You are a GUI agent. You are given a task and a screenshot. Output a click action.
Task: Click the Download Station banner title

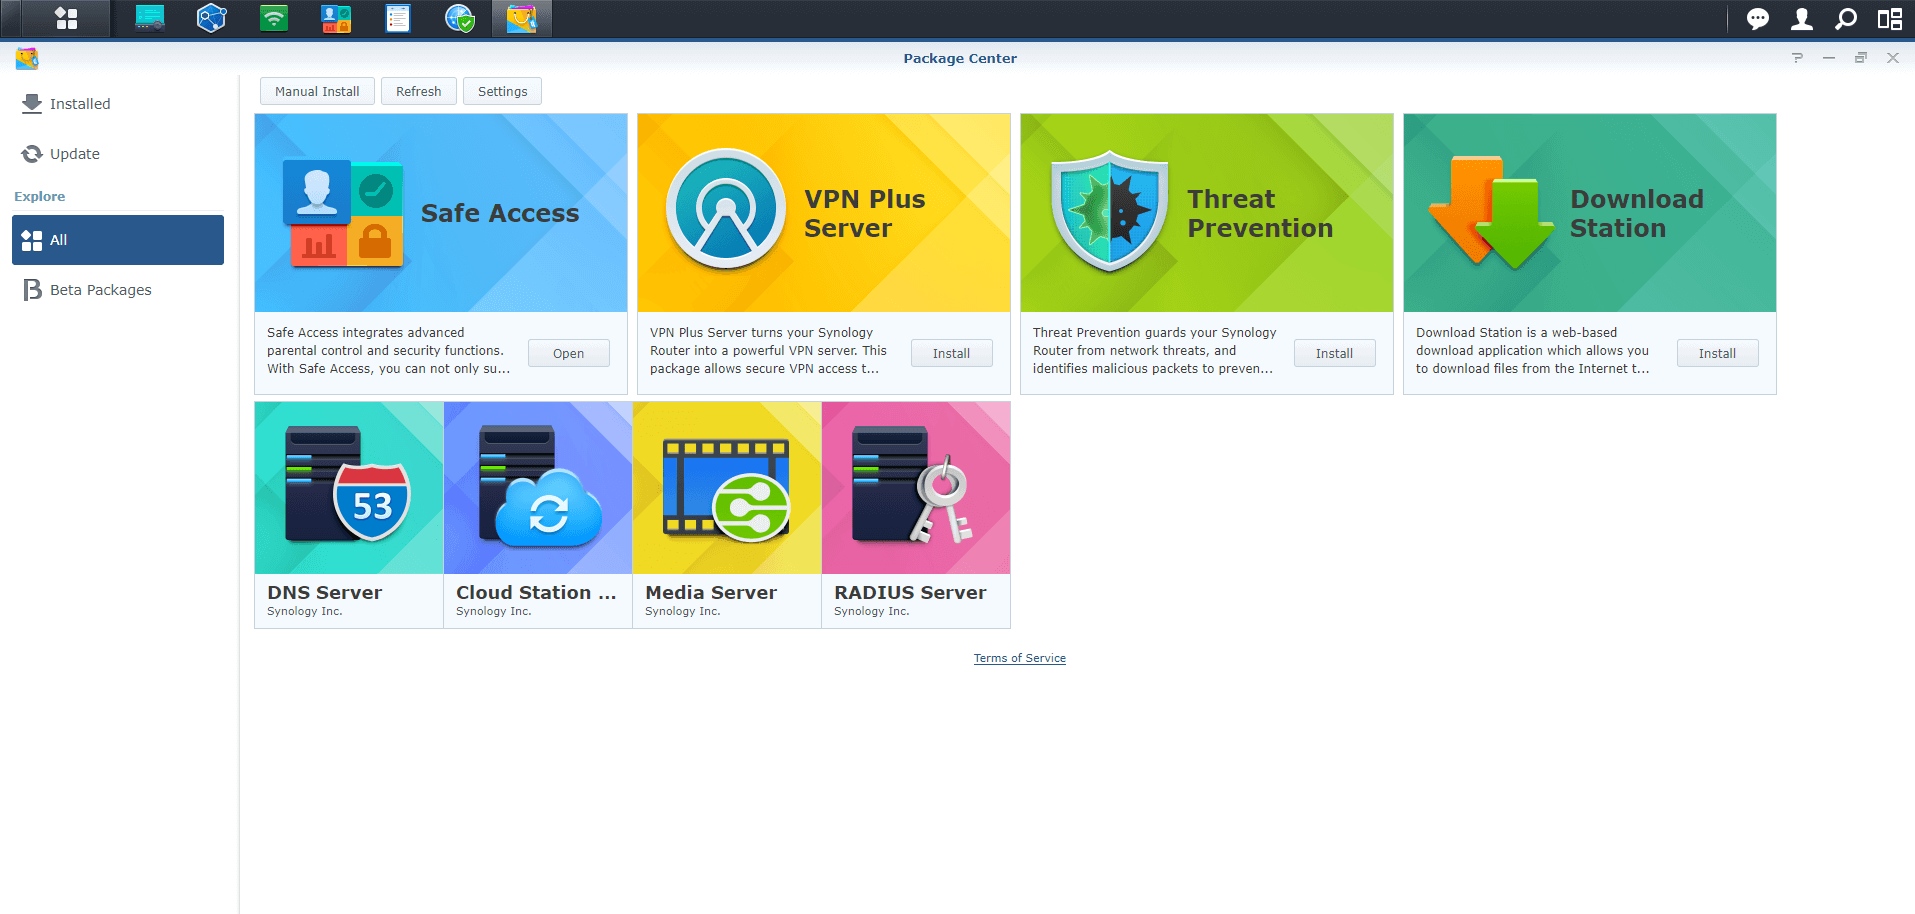pyautogui.click(x=1636, y=213)
